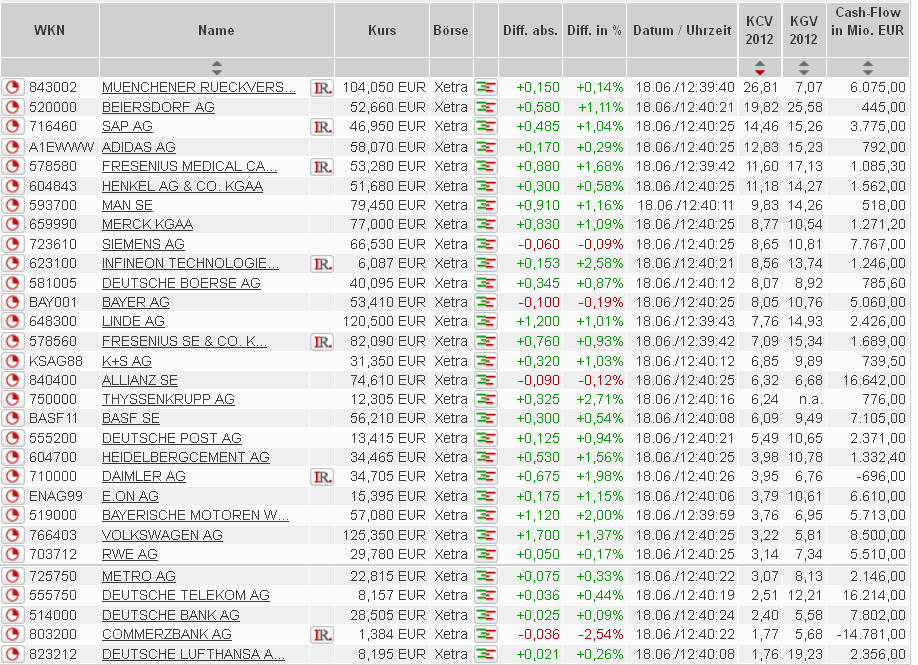This screenshot has height=665, width=918.
Task: Sort by the KGV 2012 column arrows
Action: (804, 67)
